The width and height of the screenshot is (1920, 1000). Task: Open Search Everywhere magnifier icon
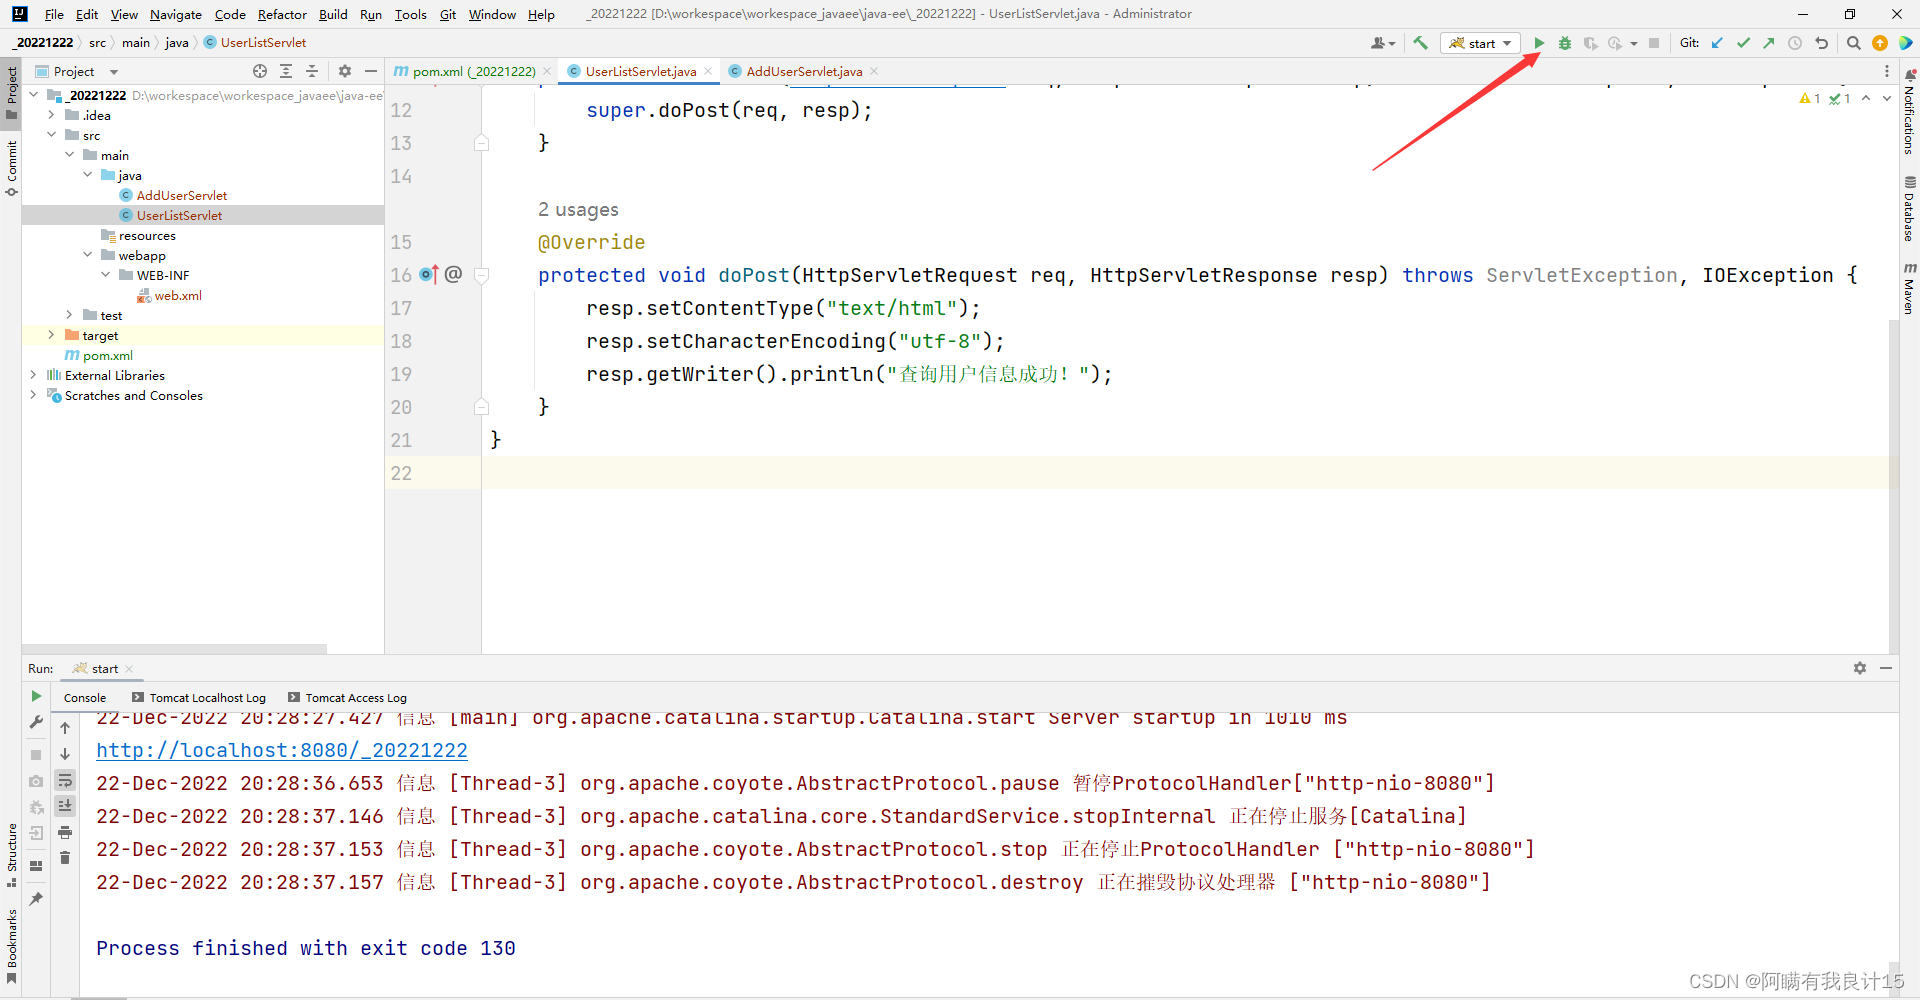pos(1853,43)
